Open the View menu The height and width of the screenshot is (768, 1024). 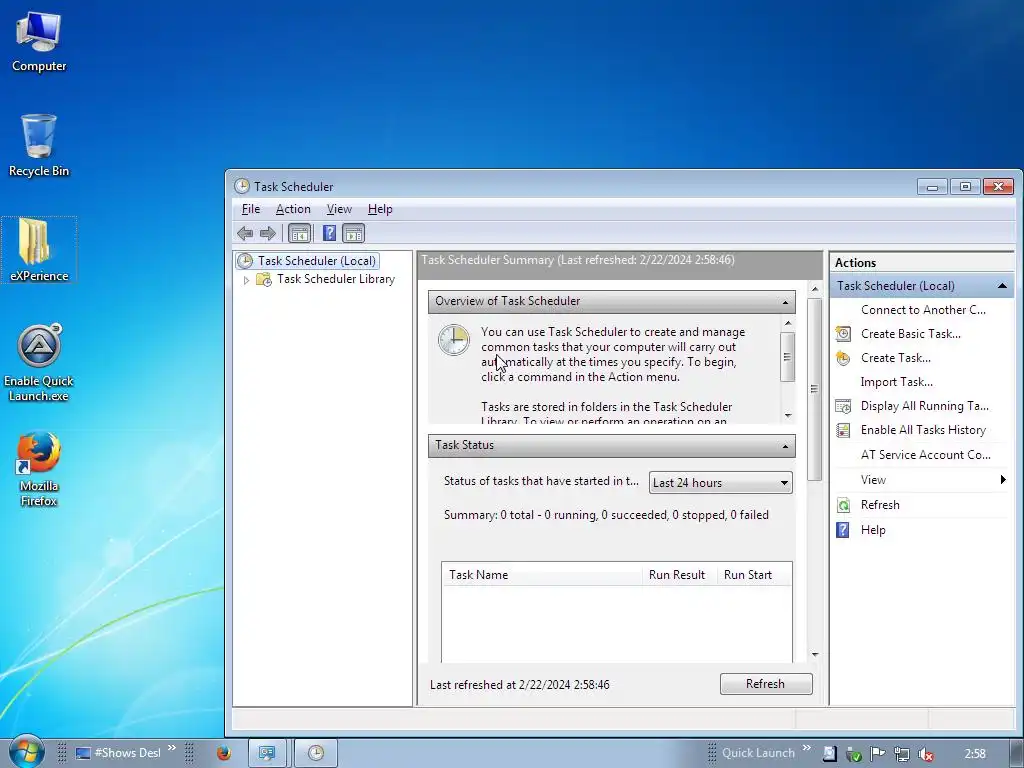point(339,209)
